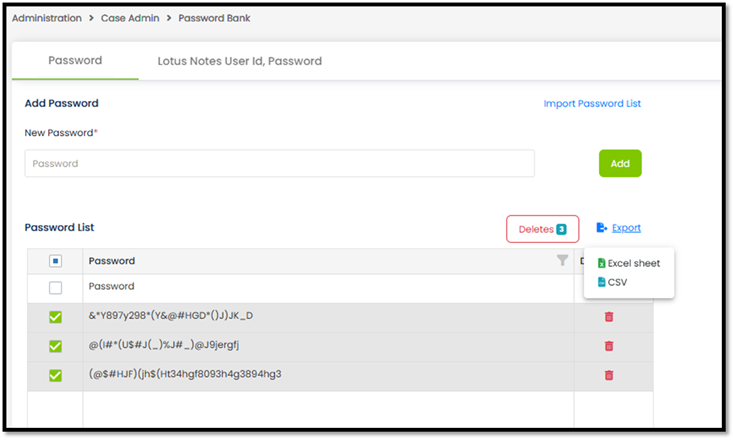Click the green Add button
The image size is (734, 440).
[620, 163]
